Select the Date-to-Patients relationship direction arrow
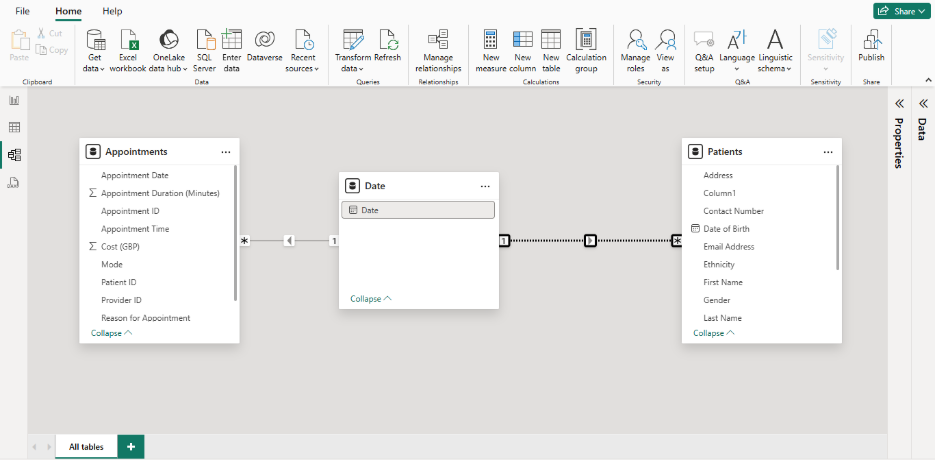The height and width of the screenshot is (460, 936). pos(590,240)
